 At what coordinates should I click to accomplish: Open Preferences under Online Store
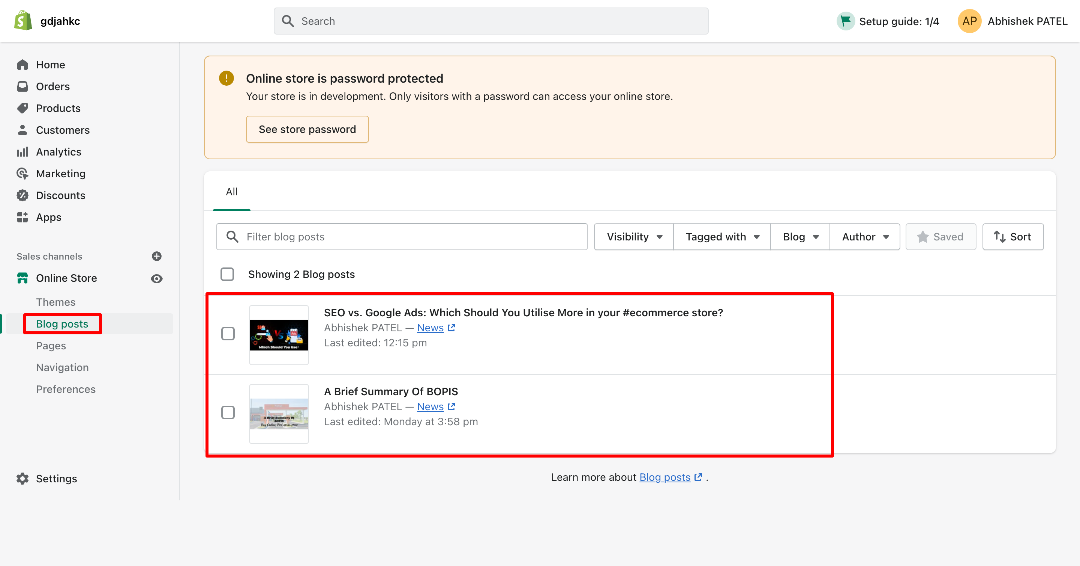(65, 390)
